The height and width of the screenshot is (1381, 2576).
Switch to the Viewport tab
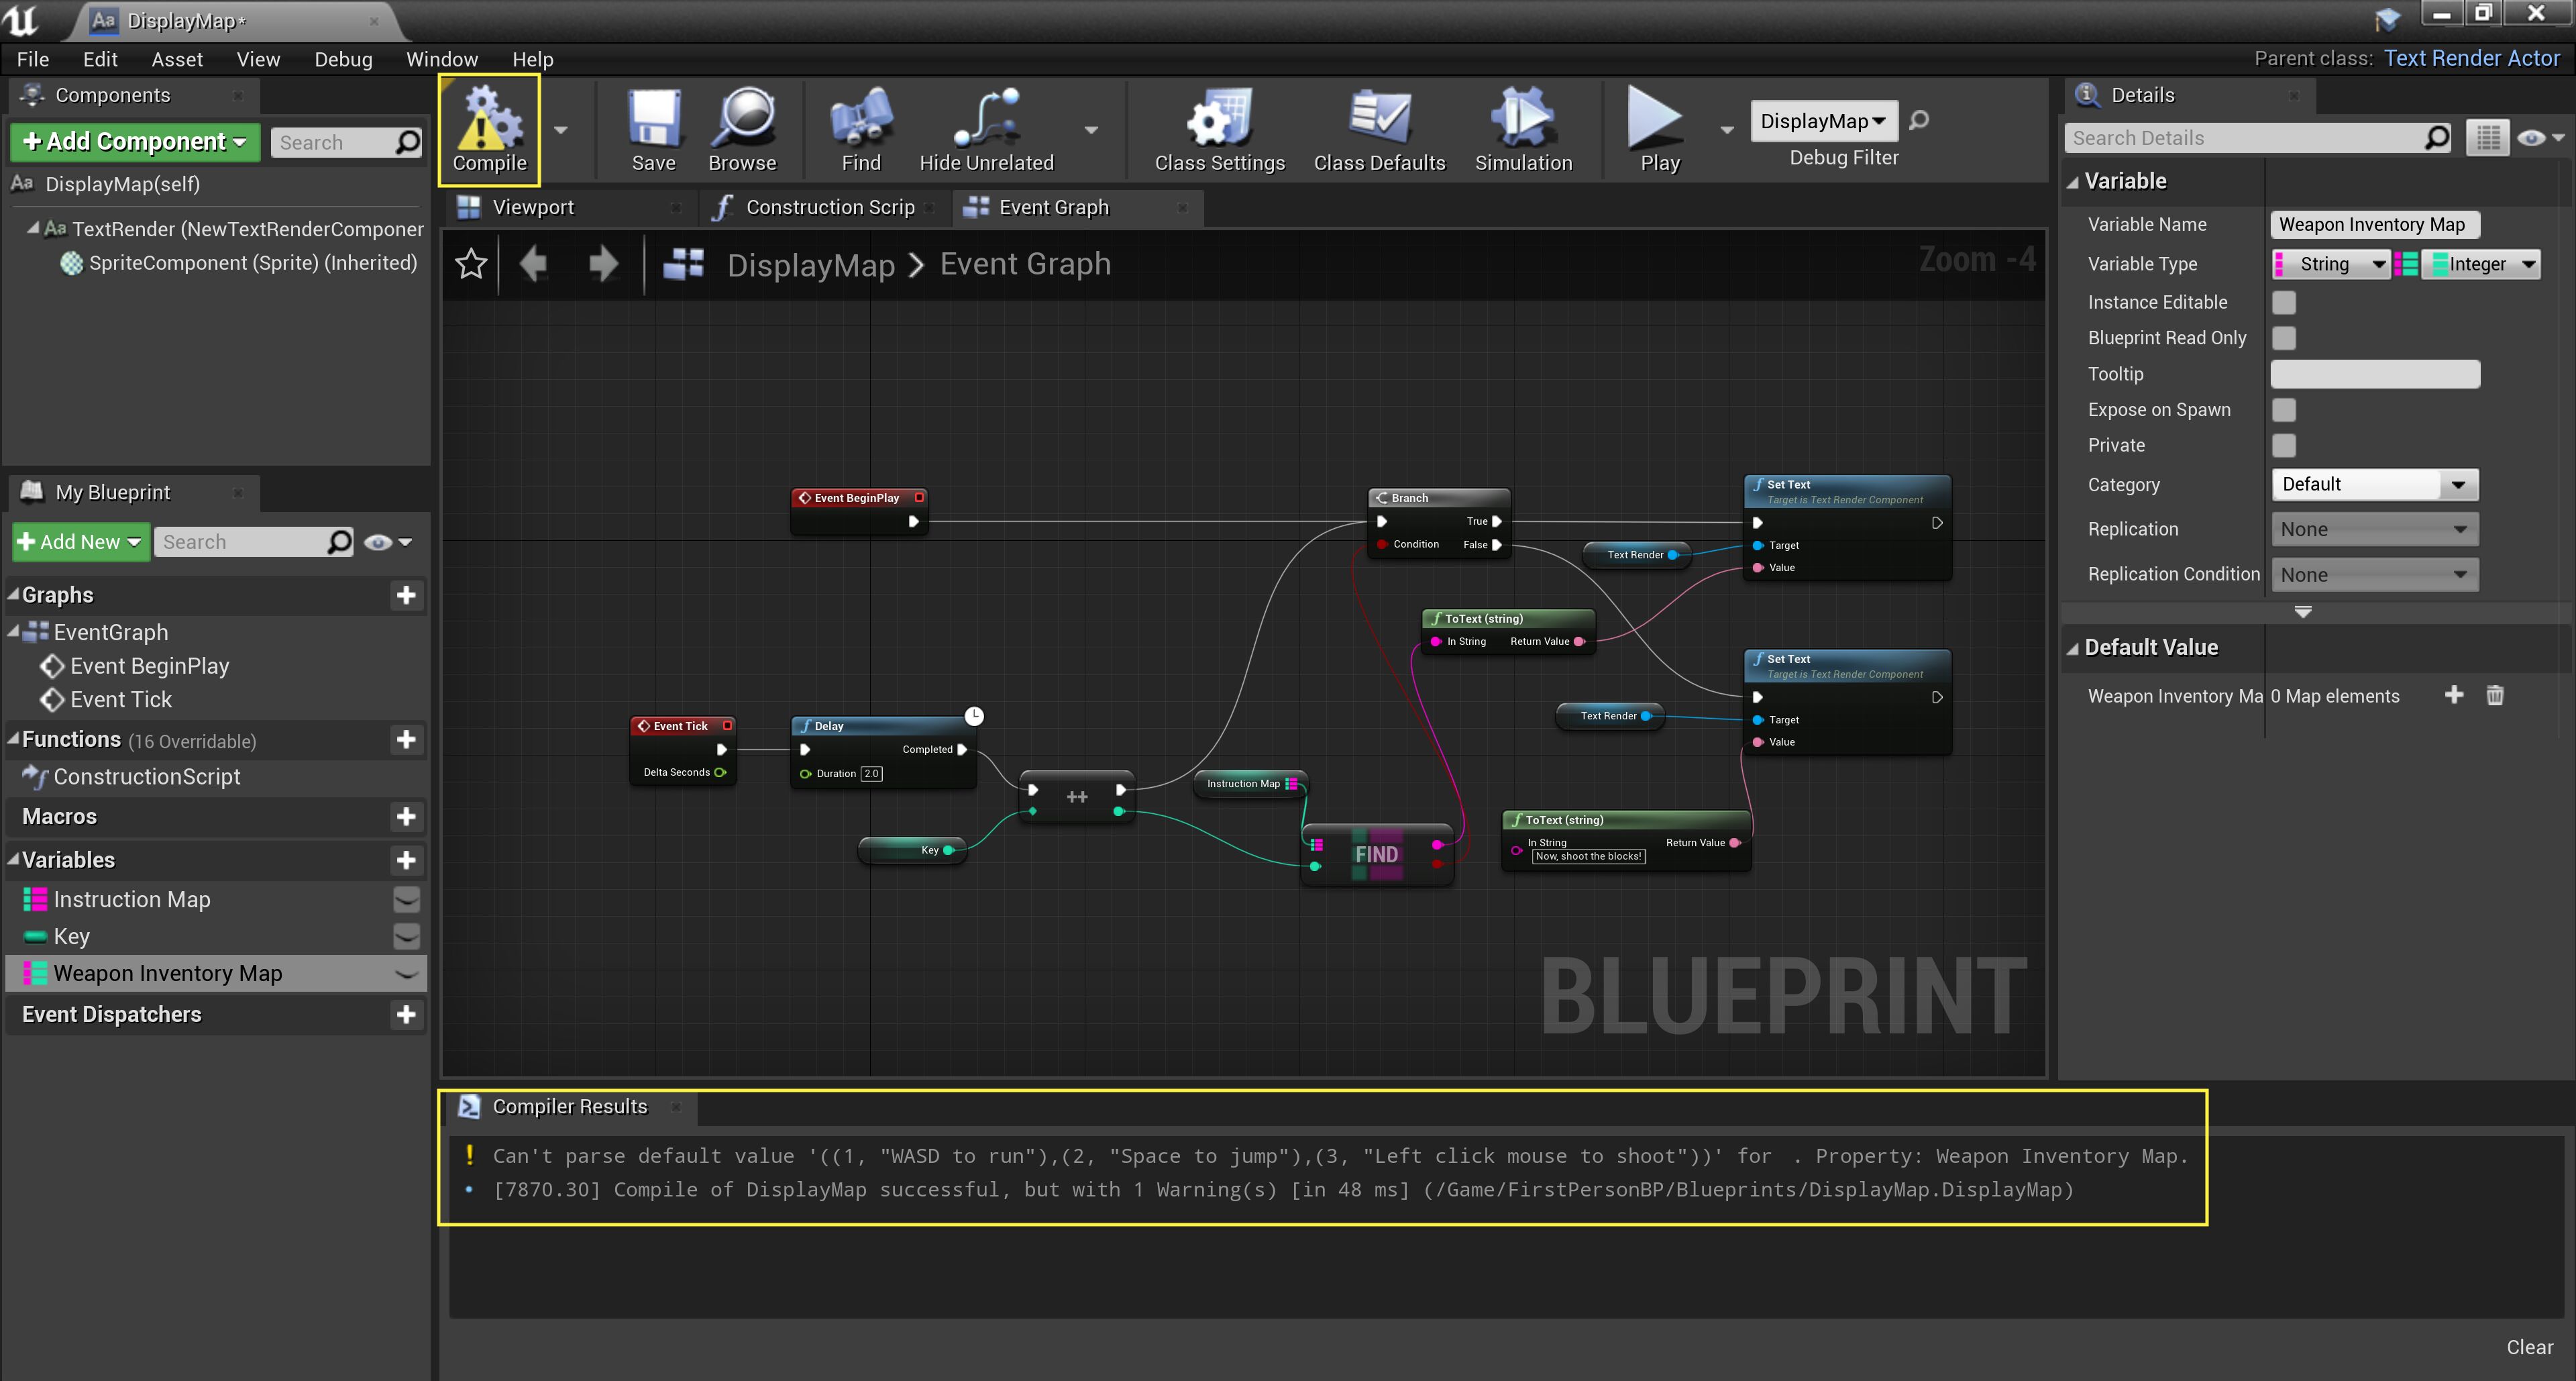coord(532,207)
